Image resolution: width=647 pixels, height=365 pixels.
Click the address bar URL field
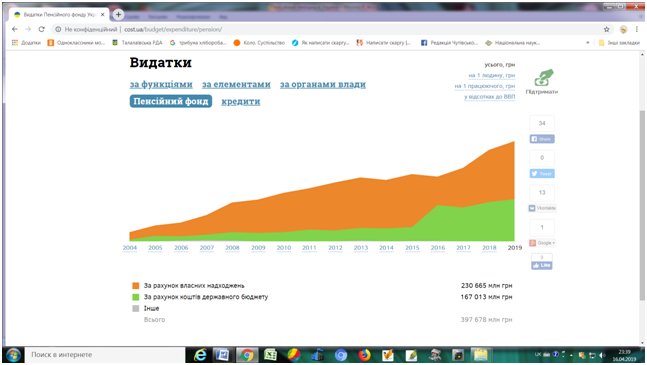[x=330, y=29]
